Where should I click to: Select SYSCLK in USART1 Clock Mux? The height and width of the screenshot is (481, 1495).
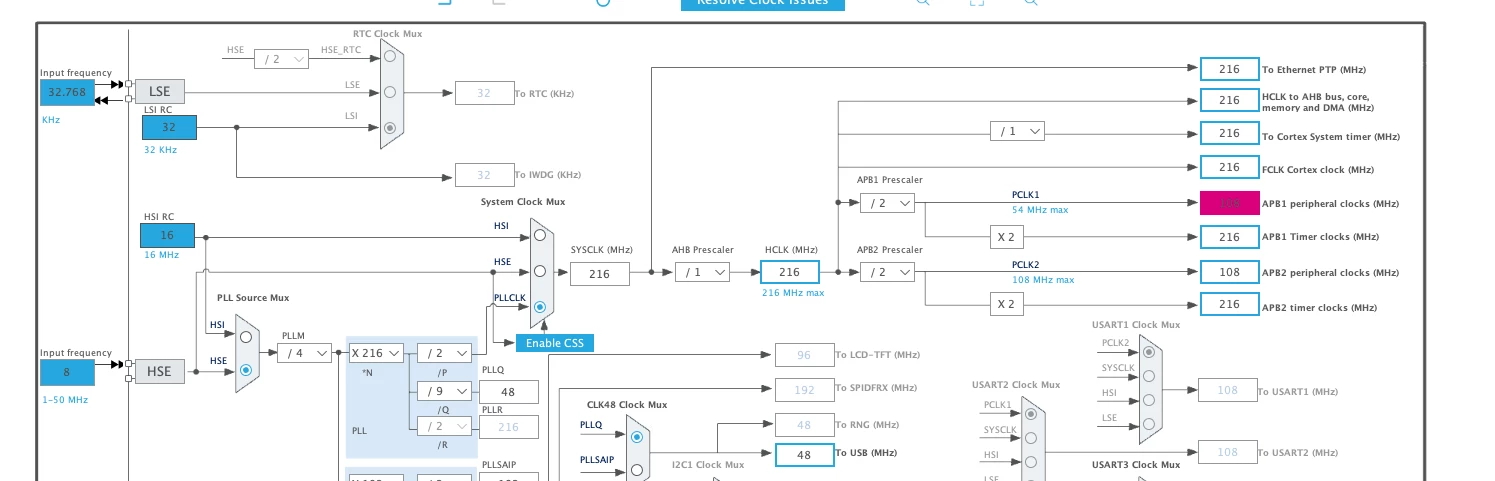[x=1149, y=376]
